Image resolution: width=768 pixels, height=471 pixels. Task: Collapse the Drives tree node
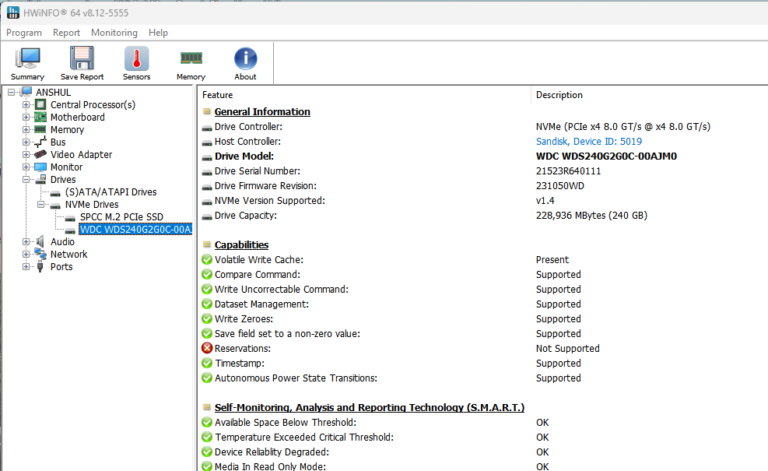coord(26,179)
